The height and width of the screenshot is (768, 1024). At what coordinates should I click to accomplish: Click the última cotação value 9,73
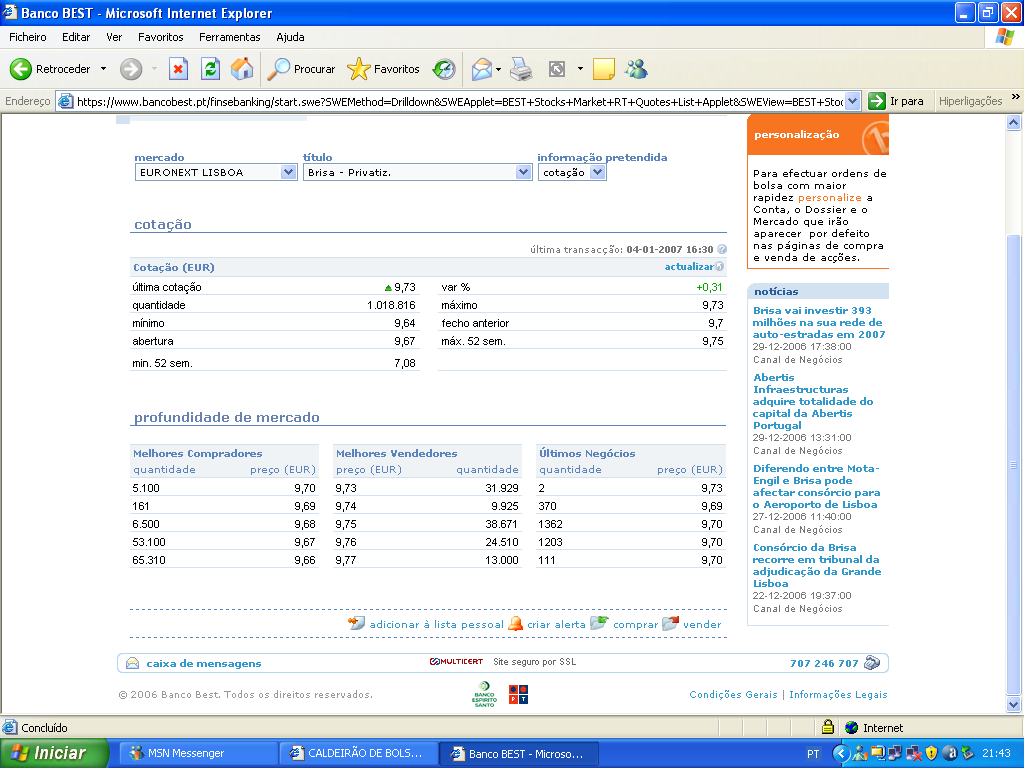point(405,287)
